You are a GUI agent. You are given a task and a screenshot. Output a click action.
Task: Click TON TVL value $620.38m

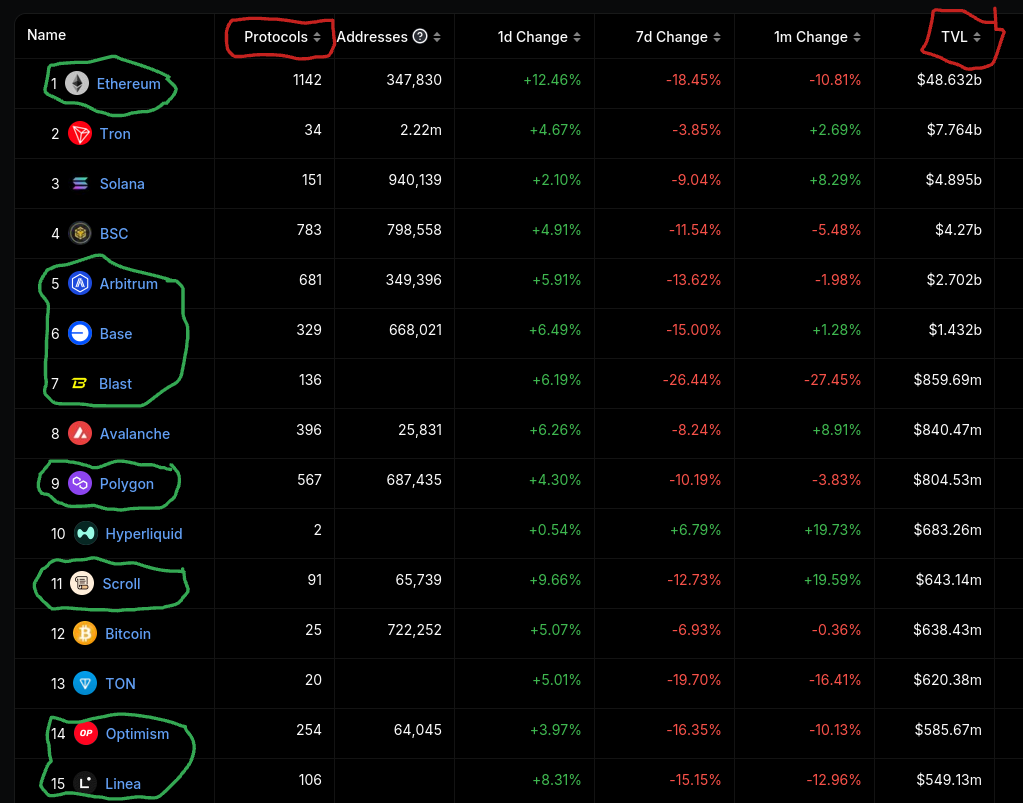[x=947, y=680]
